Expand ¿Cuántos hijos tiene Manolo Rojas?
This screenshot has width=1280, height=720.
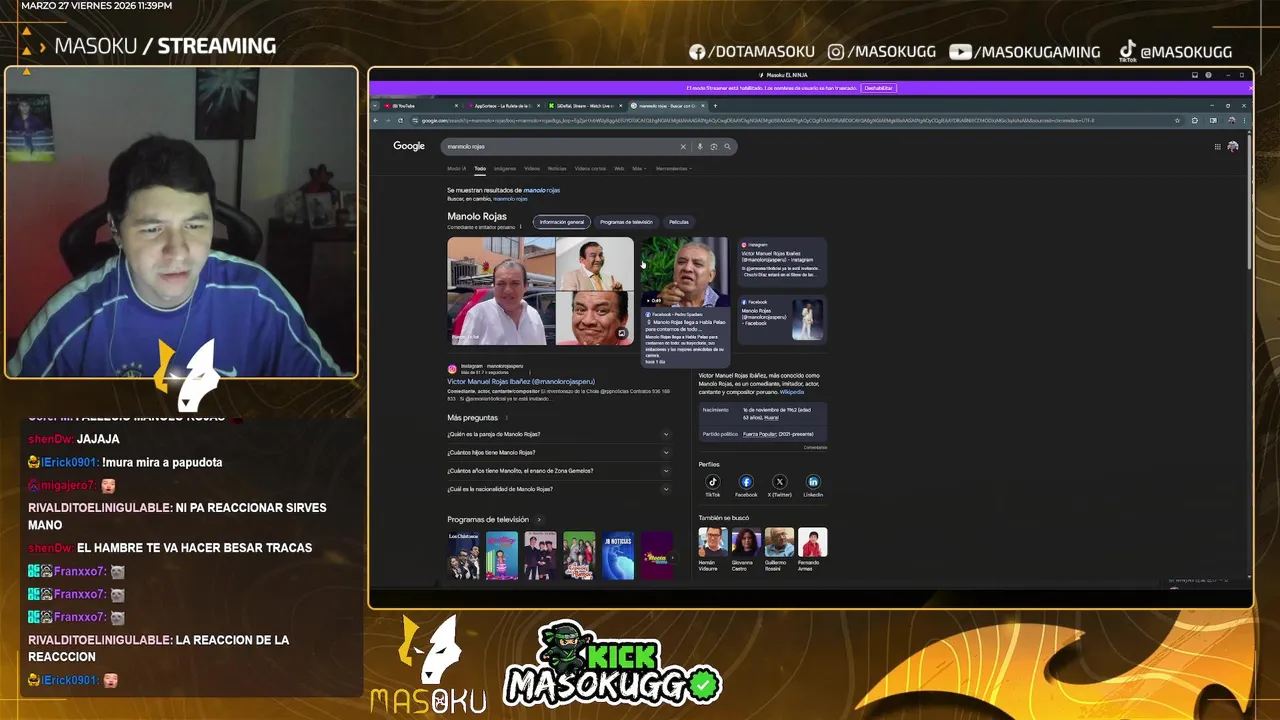point(558,453)
